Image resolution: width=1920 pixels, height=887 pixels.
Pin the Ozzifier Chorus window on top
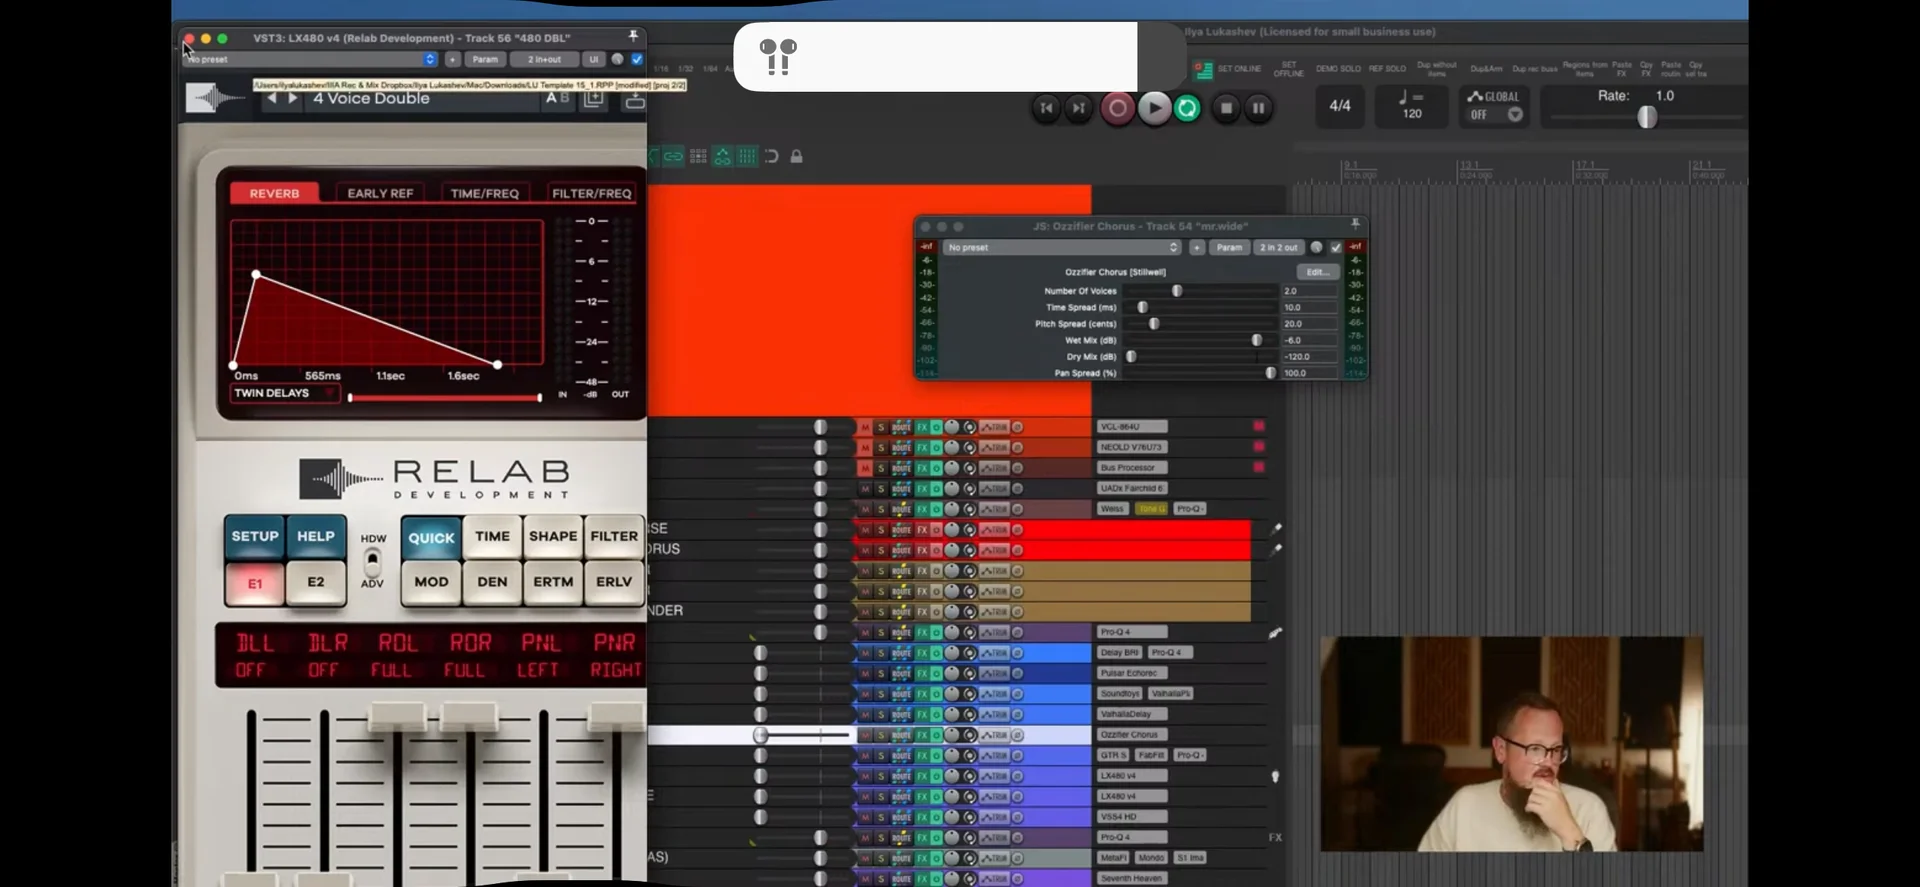(x=1355, y=225)
